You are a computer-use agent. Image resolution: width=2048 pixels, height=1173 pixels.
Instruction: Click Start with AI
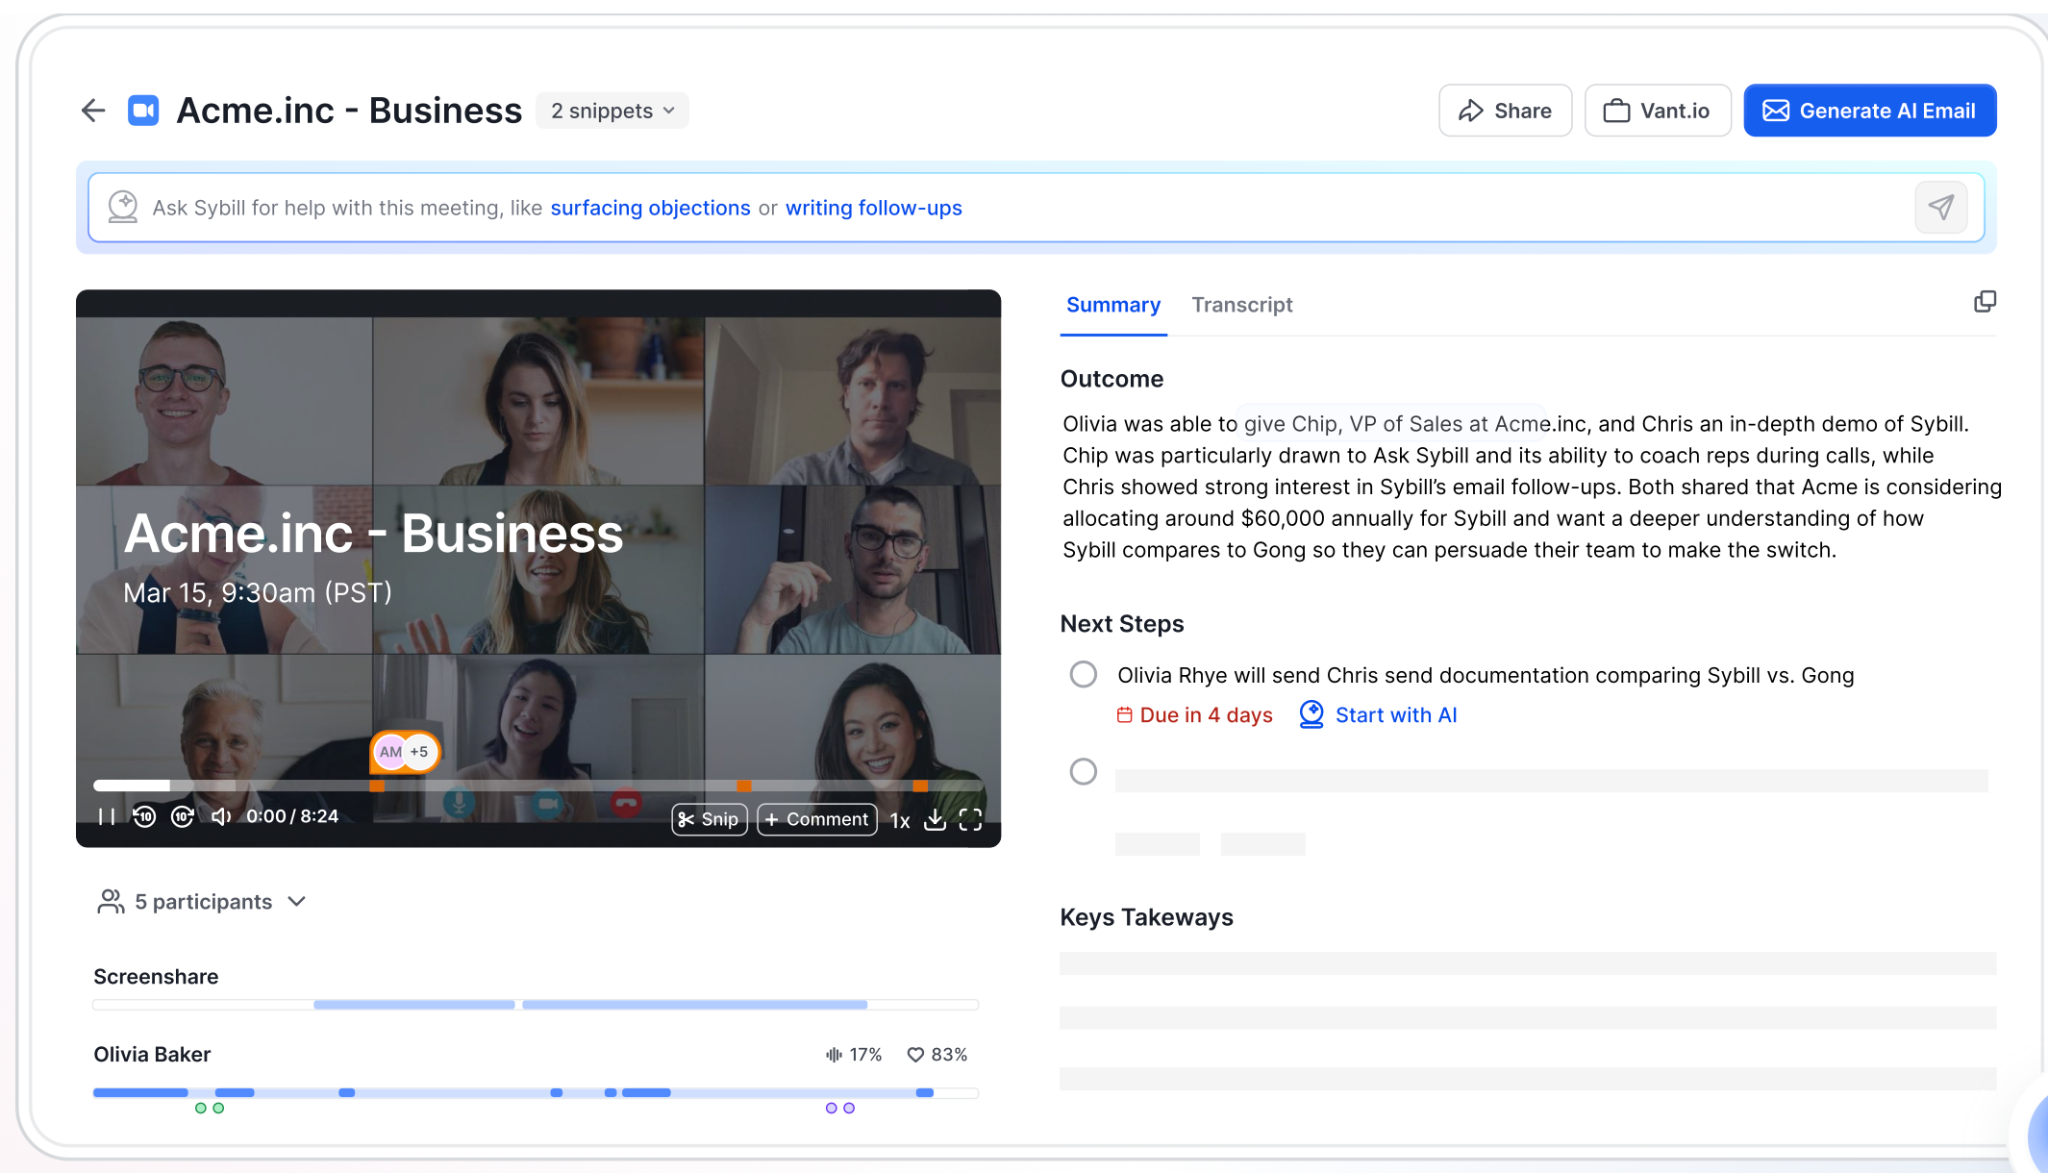[1378, 714]
